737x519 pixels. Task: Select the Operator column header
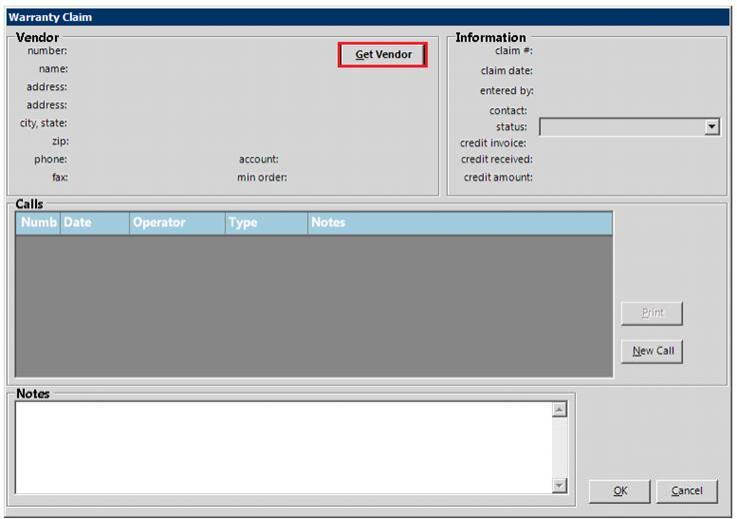tap(177, 223)
